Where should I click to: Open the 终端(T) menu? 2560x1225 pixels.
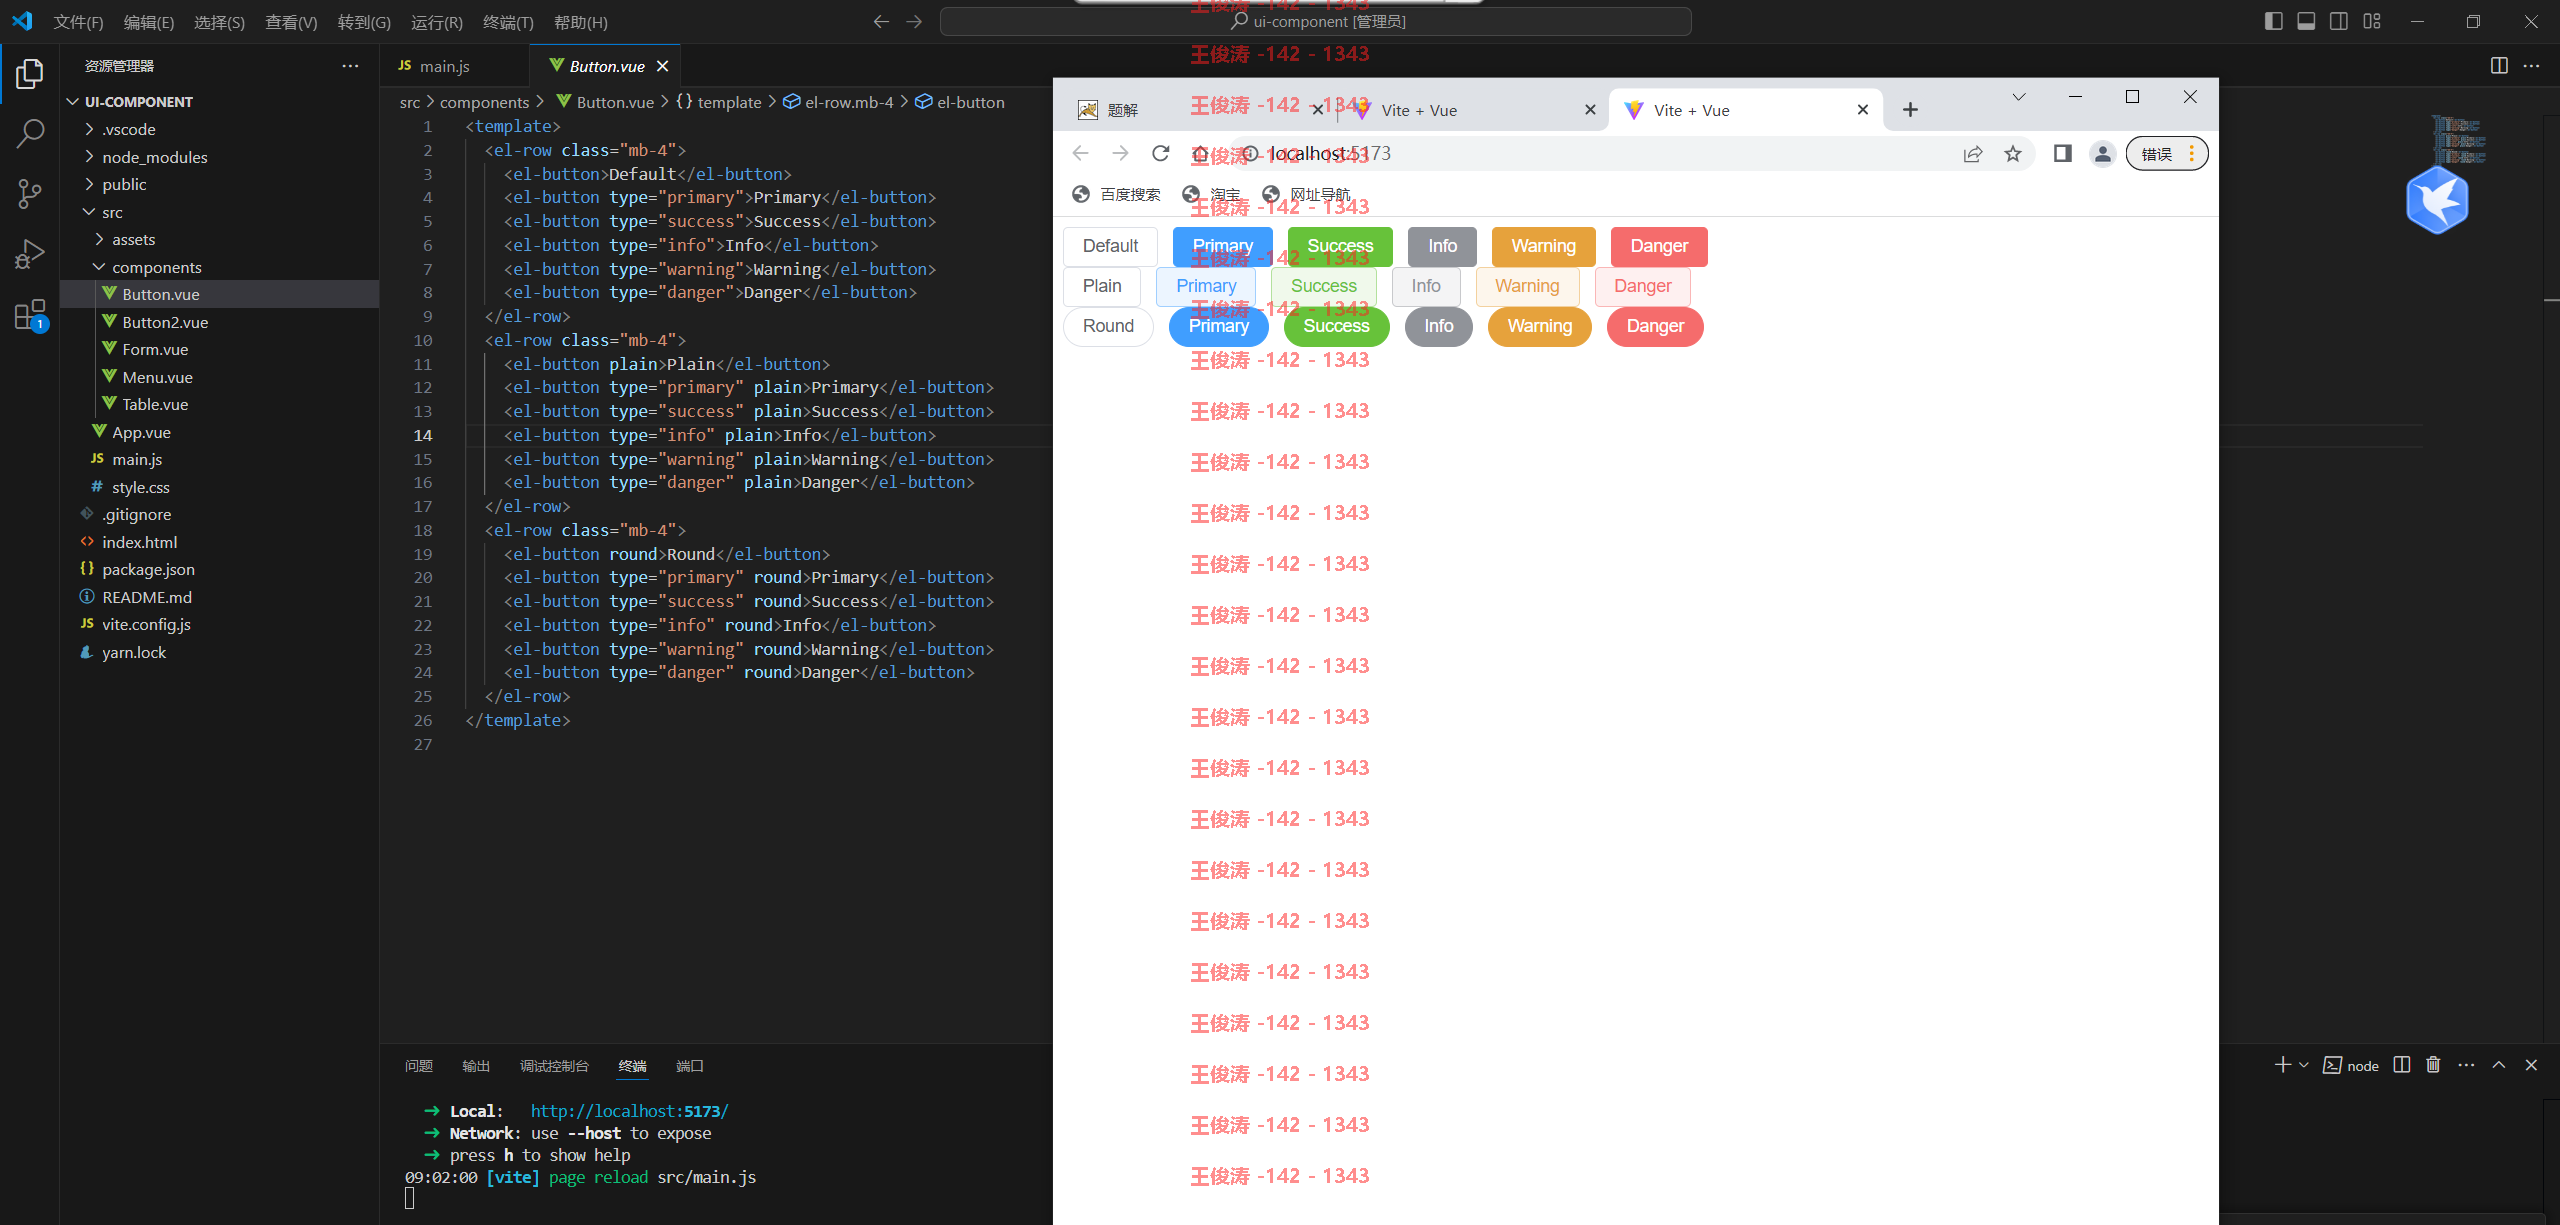[508, 22]
